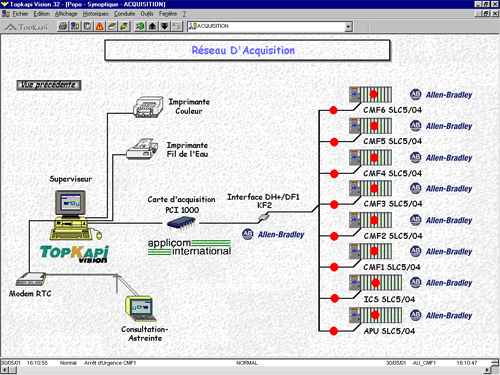Click the red link status dot on CMF3 line
The image size is (500, 375).
point(334,205)
